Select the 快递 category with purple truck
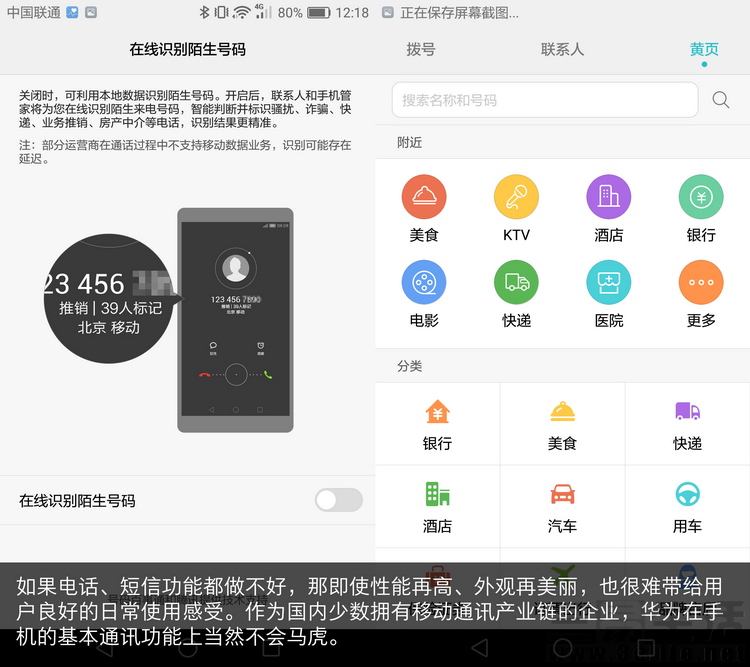Screen dimensions: 750x667 click(x=687, y=424)
